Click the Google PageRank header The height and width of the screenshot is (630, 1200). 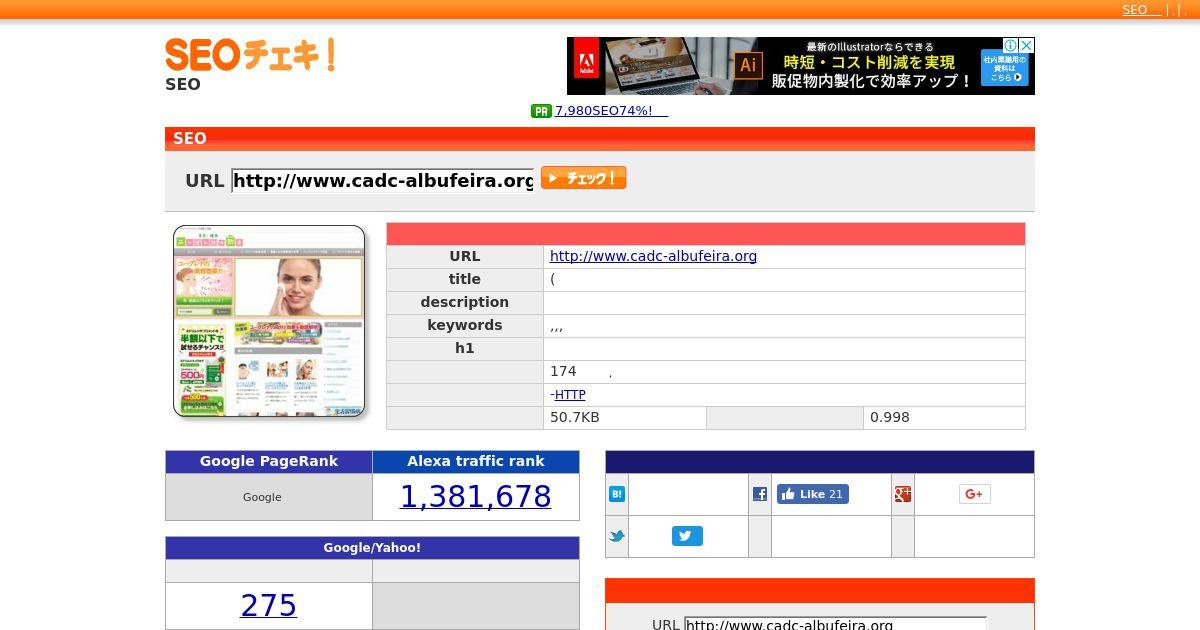tap(269, 462)
